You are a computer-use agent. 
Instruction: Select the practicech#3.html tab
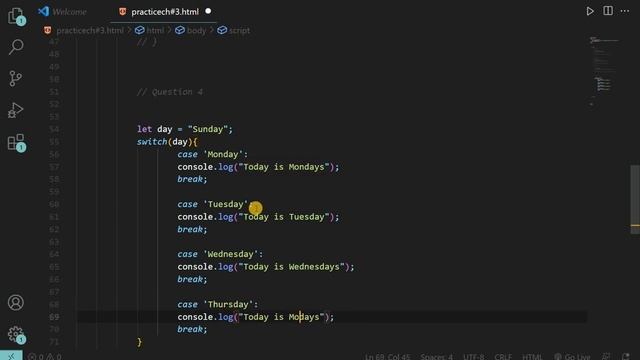pyautogui.click(x=164, y=12)
